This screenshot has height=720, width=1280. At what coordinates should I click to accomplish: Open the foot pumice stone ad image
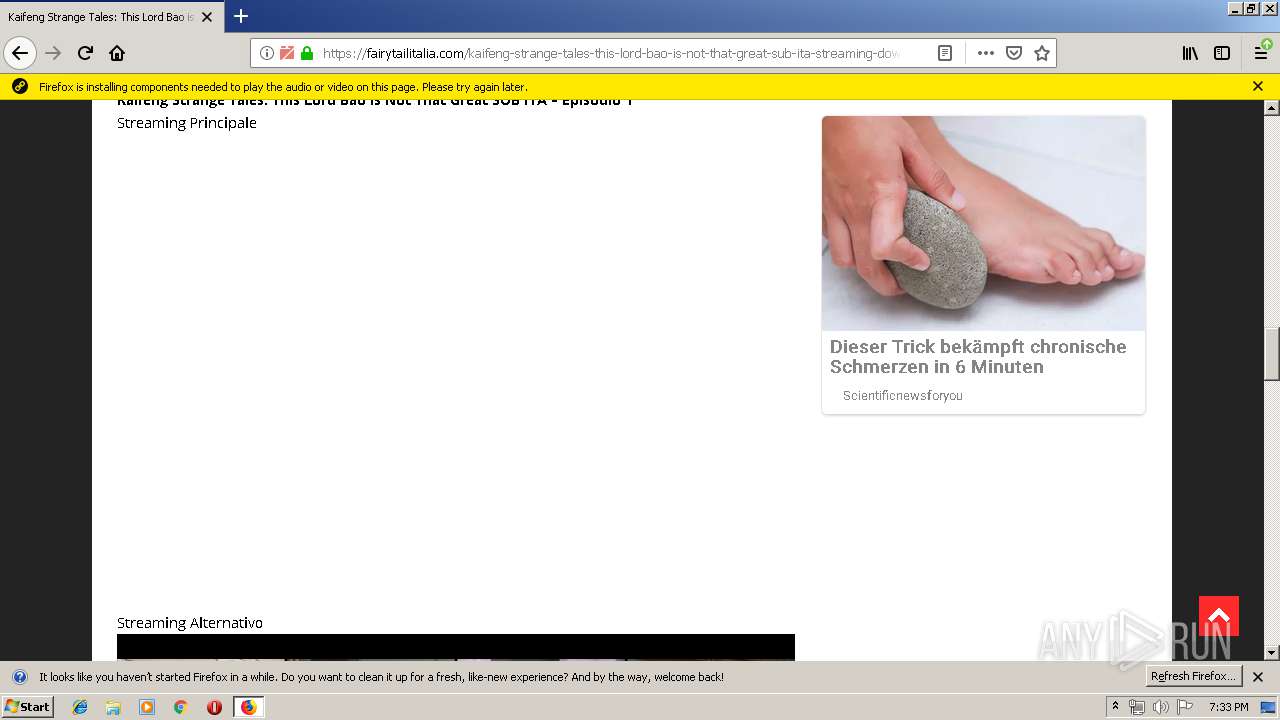pos(983,223)
